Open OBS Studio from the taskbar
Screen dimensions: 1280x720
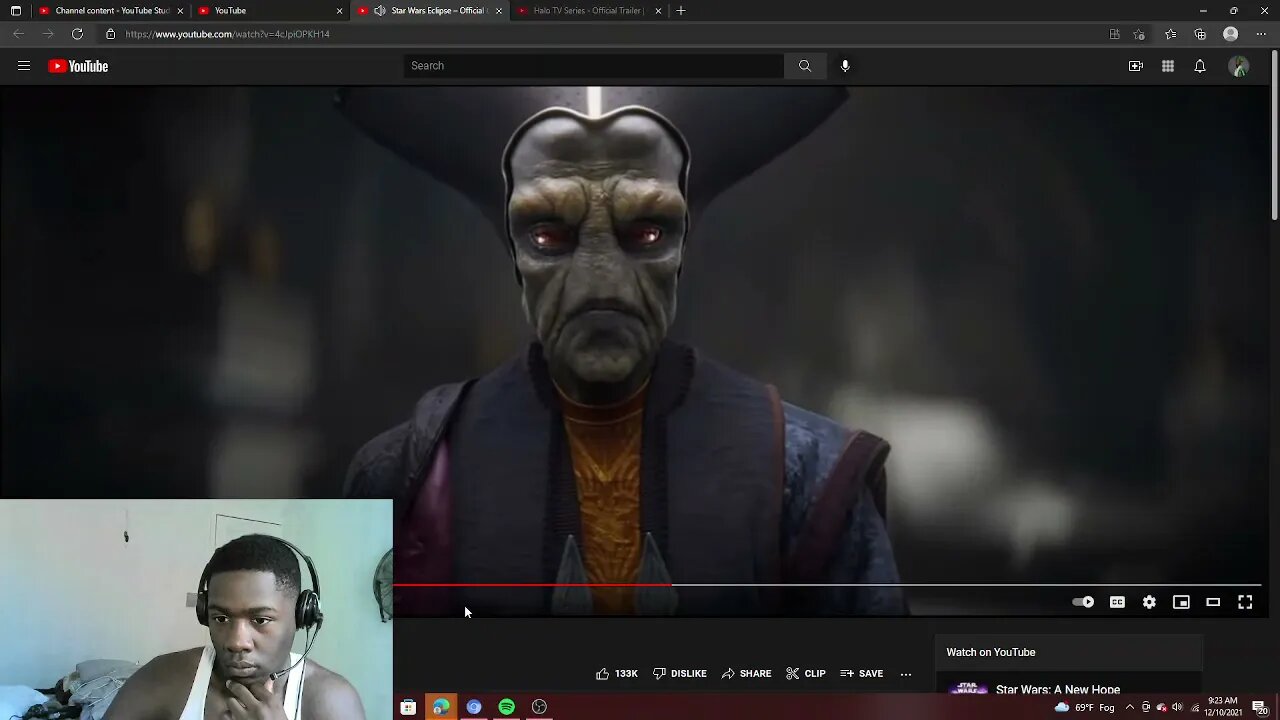pyautogui.click(x=540, y=707)
